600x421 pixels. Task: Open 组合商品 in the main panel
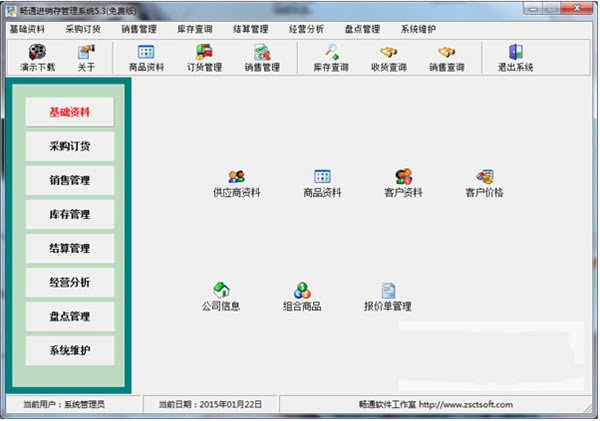point(302,297)
